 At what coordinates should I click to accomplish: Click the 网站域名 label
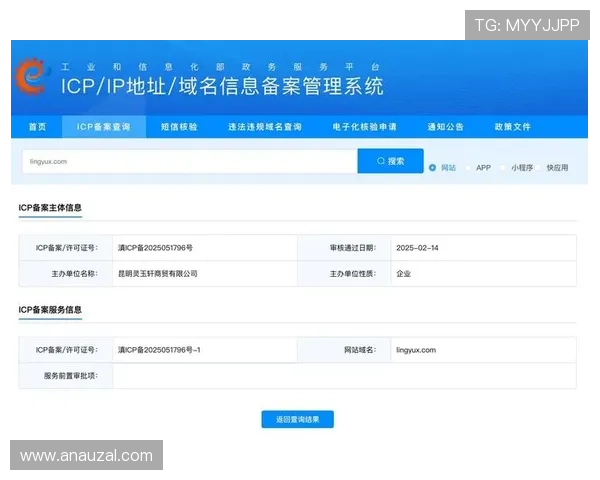point(360,350)
